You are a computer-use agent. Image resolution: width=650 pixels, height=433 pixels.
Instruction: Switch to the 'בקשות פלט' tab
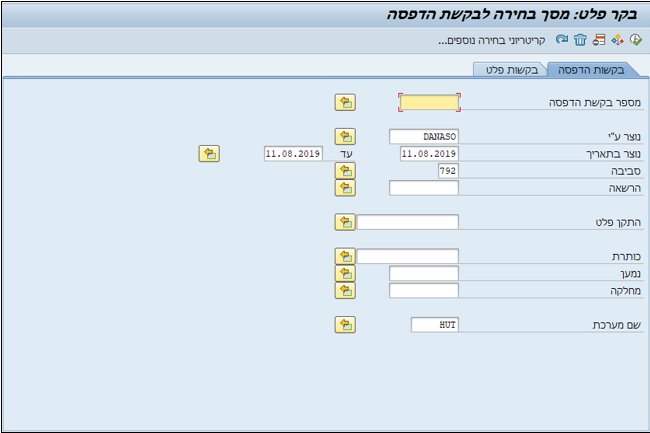512,70
